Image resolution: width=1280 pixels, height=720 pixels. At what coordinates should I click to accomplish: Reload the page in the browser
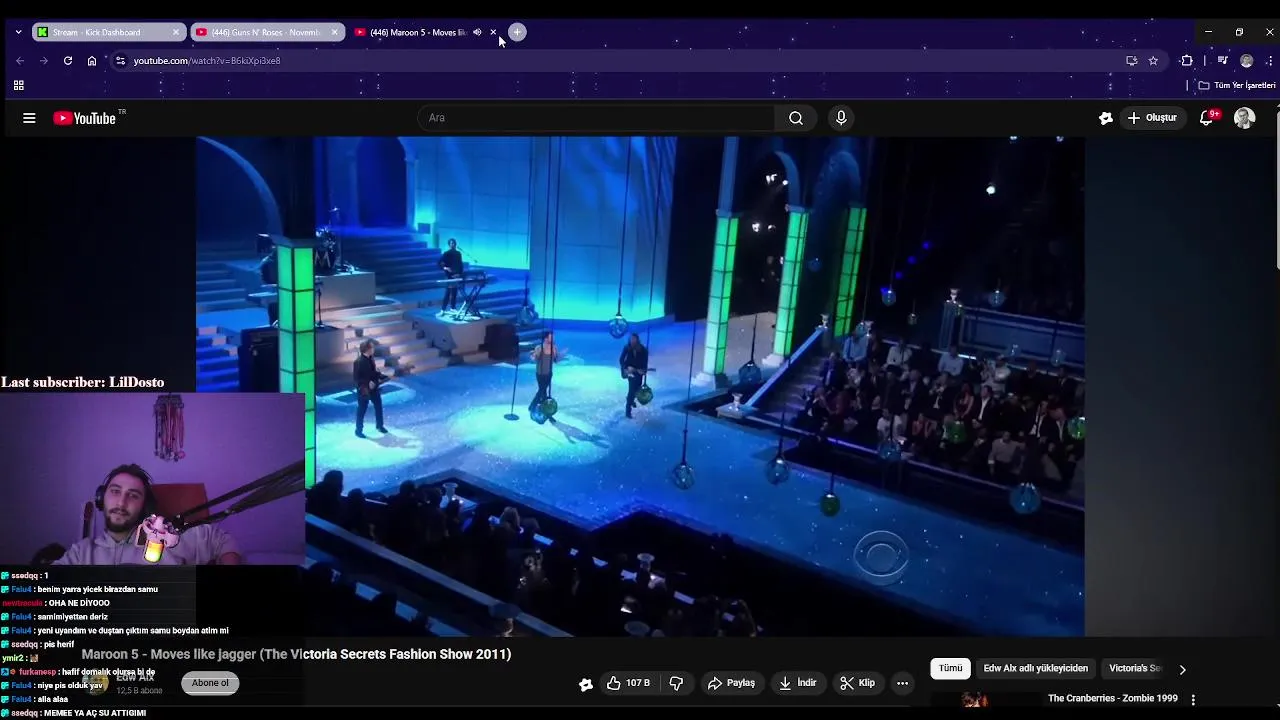[x=68, y=61]
